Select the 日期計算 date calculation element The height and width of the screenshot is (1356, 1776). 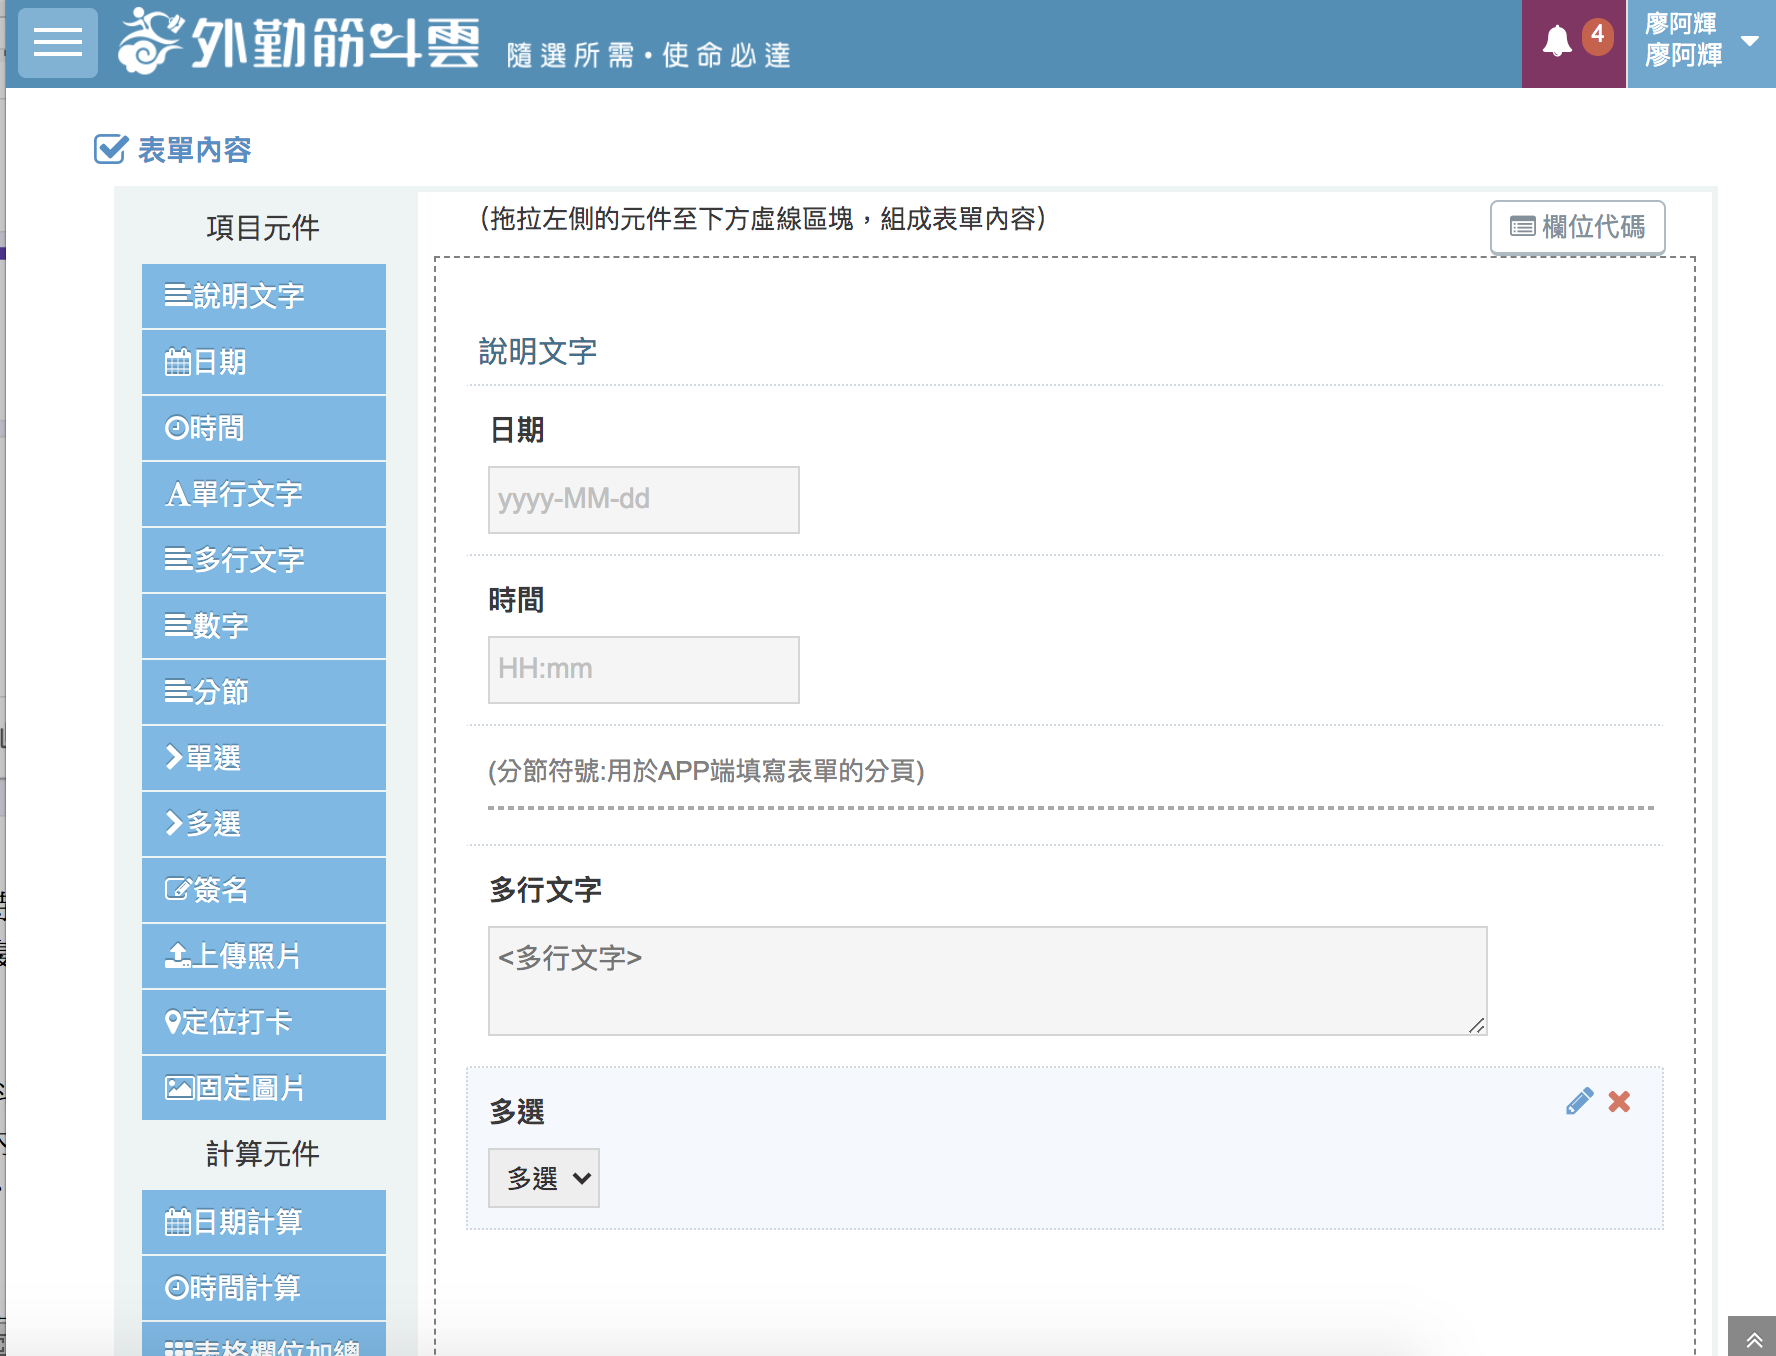coord(262,1222)
